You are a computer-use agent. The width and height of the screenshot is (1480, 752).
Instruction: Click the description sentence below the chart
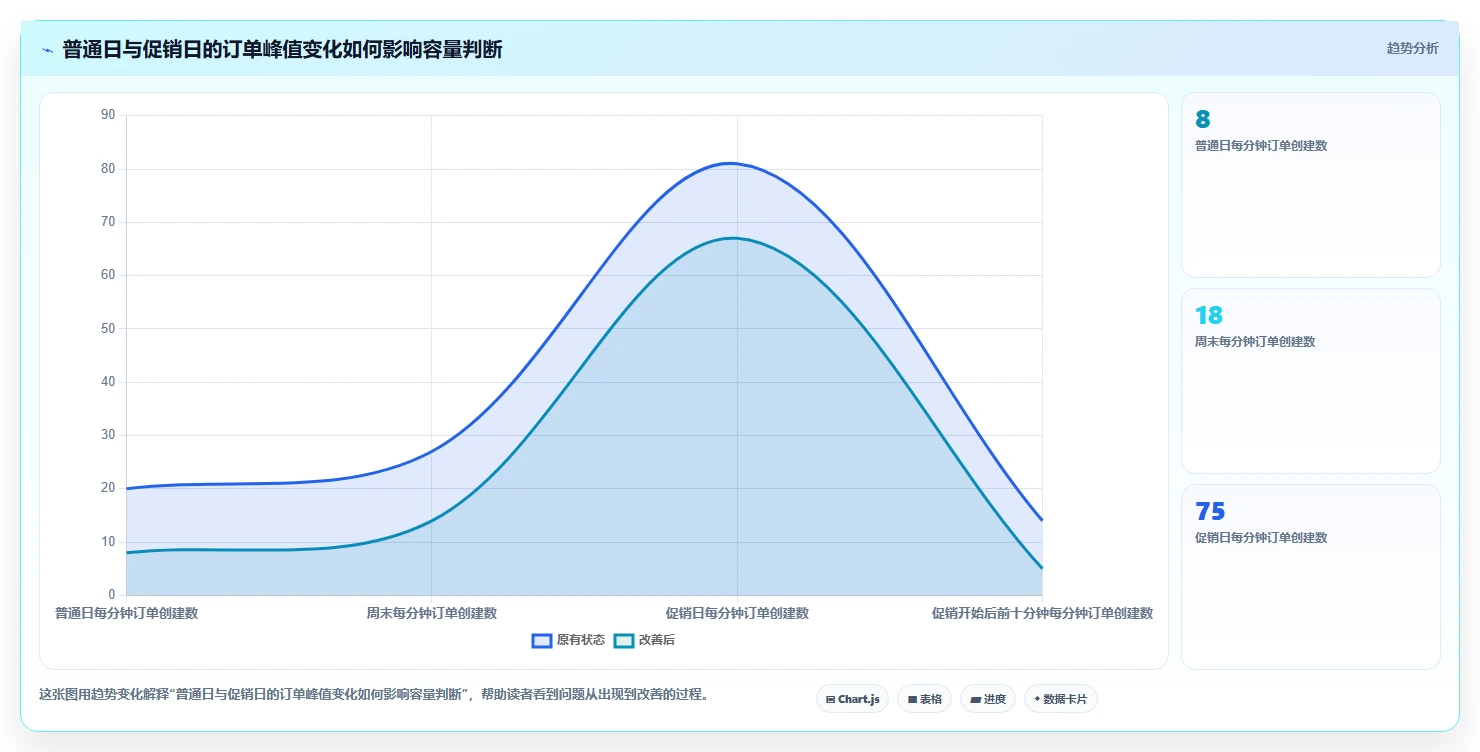tap(374, 694)
